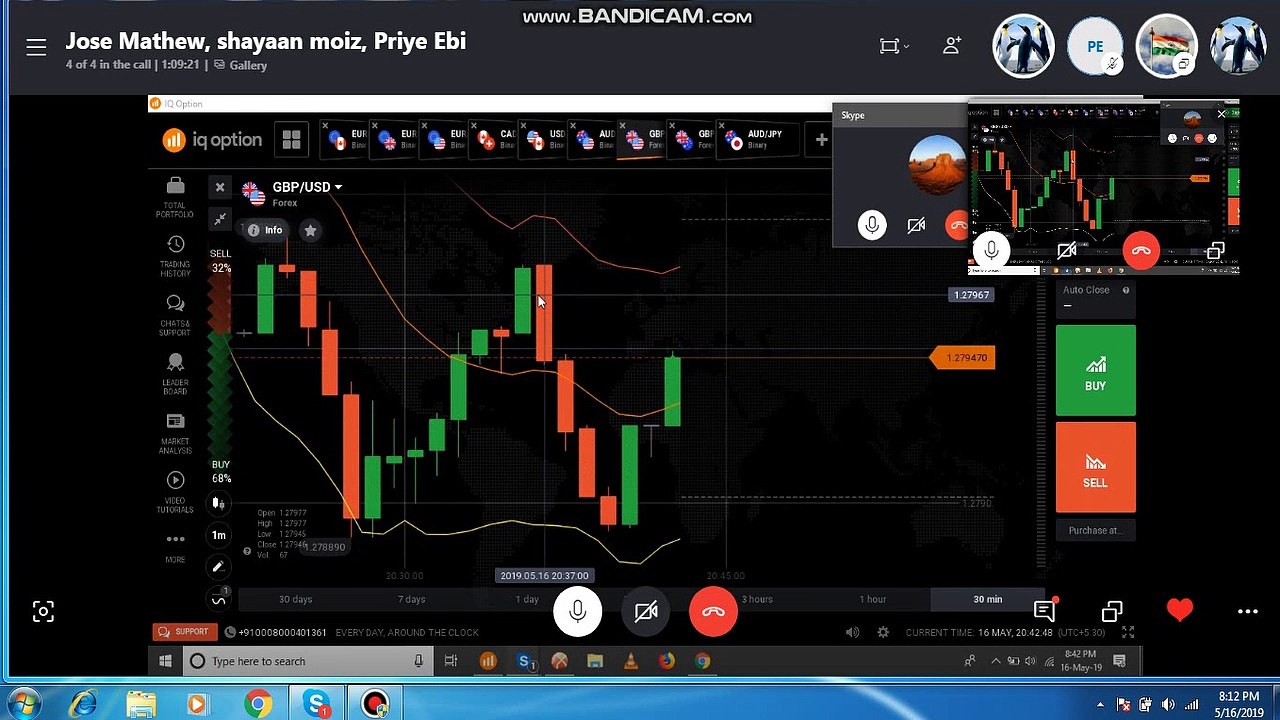Open Trading History in sidebar
Screen dimensions: 1280x720
[175, 257]
